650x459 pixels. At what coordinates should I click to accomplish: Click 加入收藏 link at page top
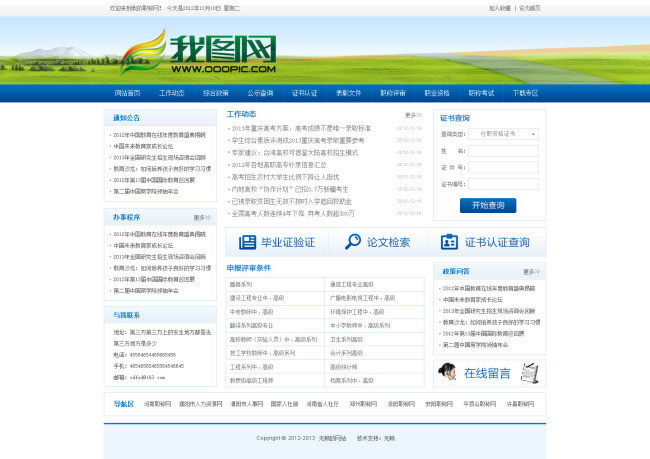[500, 8]
